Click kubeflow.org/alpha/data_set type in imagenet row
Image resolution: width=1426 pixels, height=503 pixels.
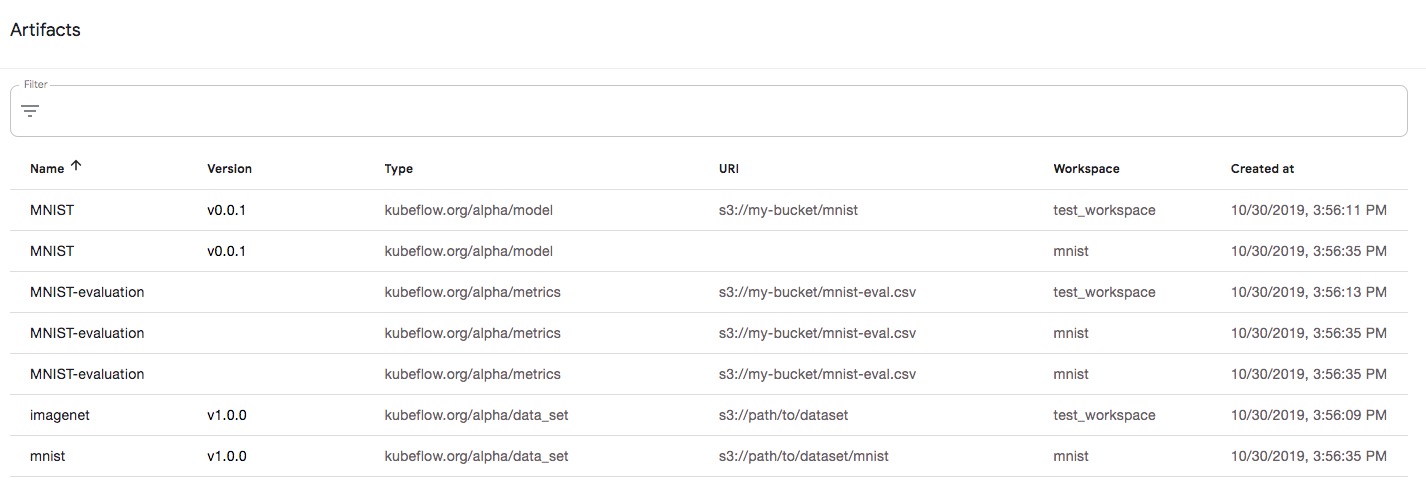coord(476,415)
